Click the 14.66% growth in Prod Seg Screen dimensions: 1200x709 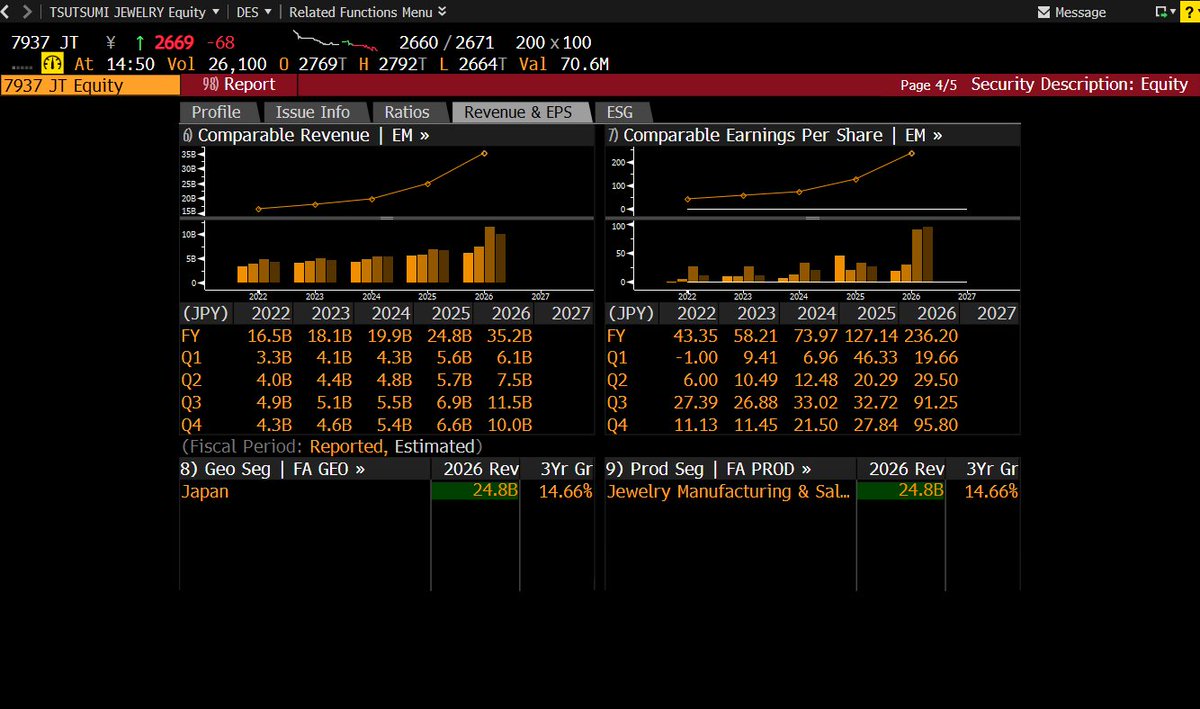991,491
